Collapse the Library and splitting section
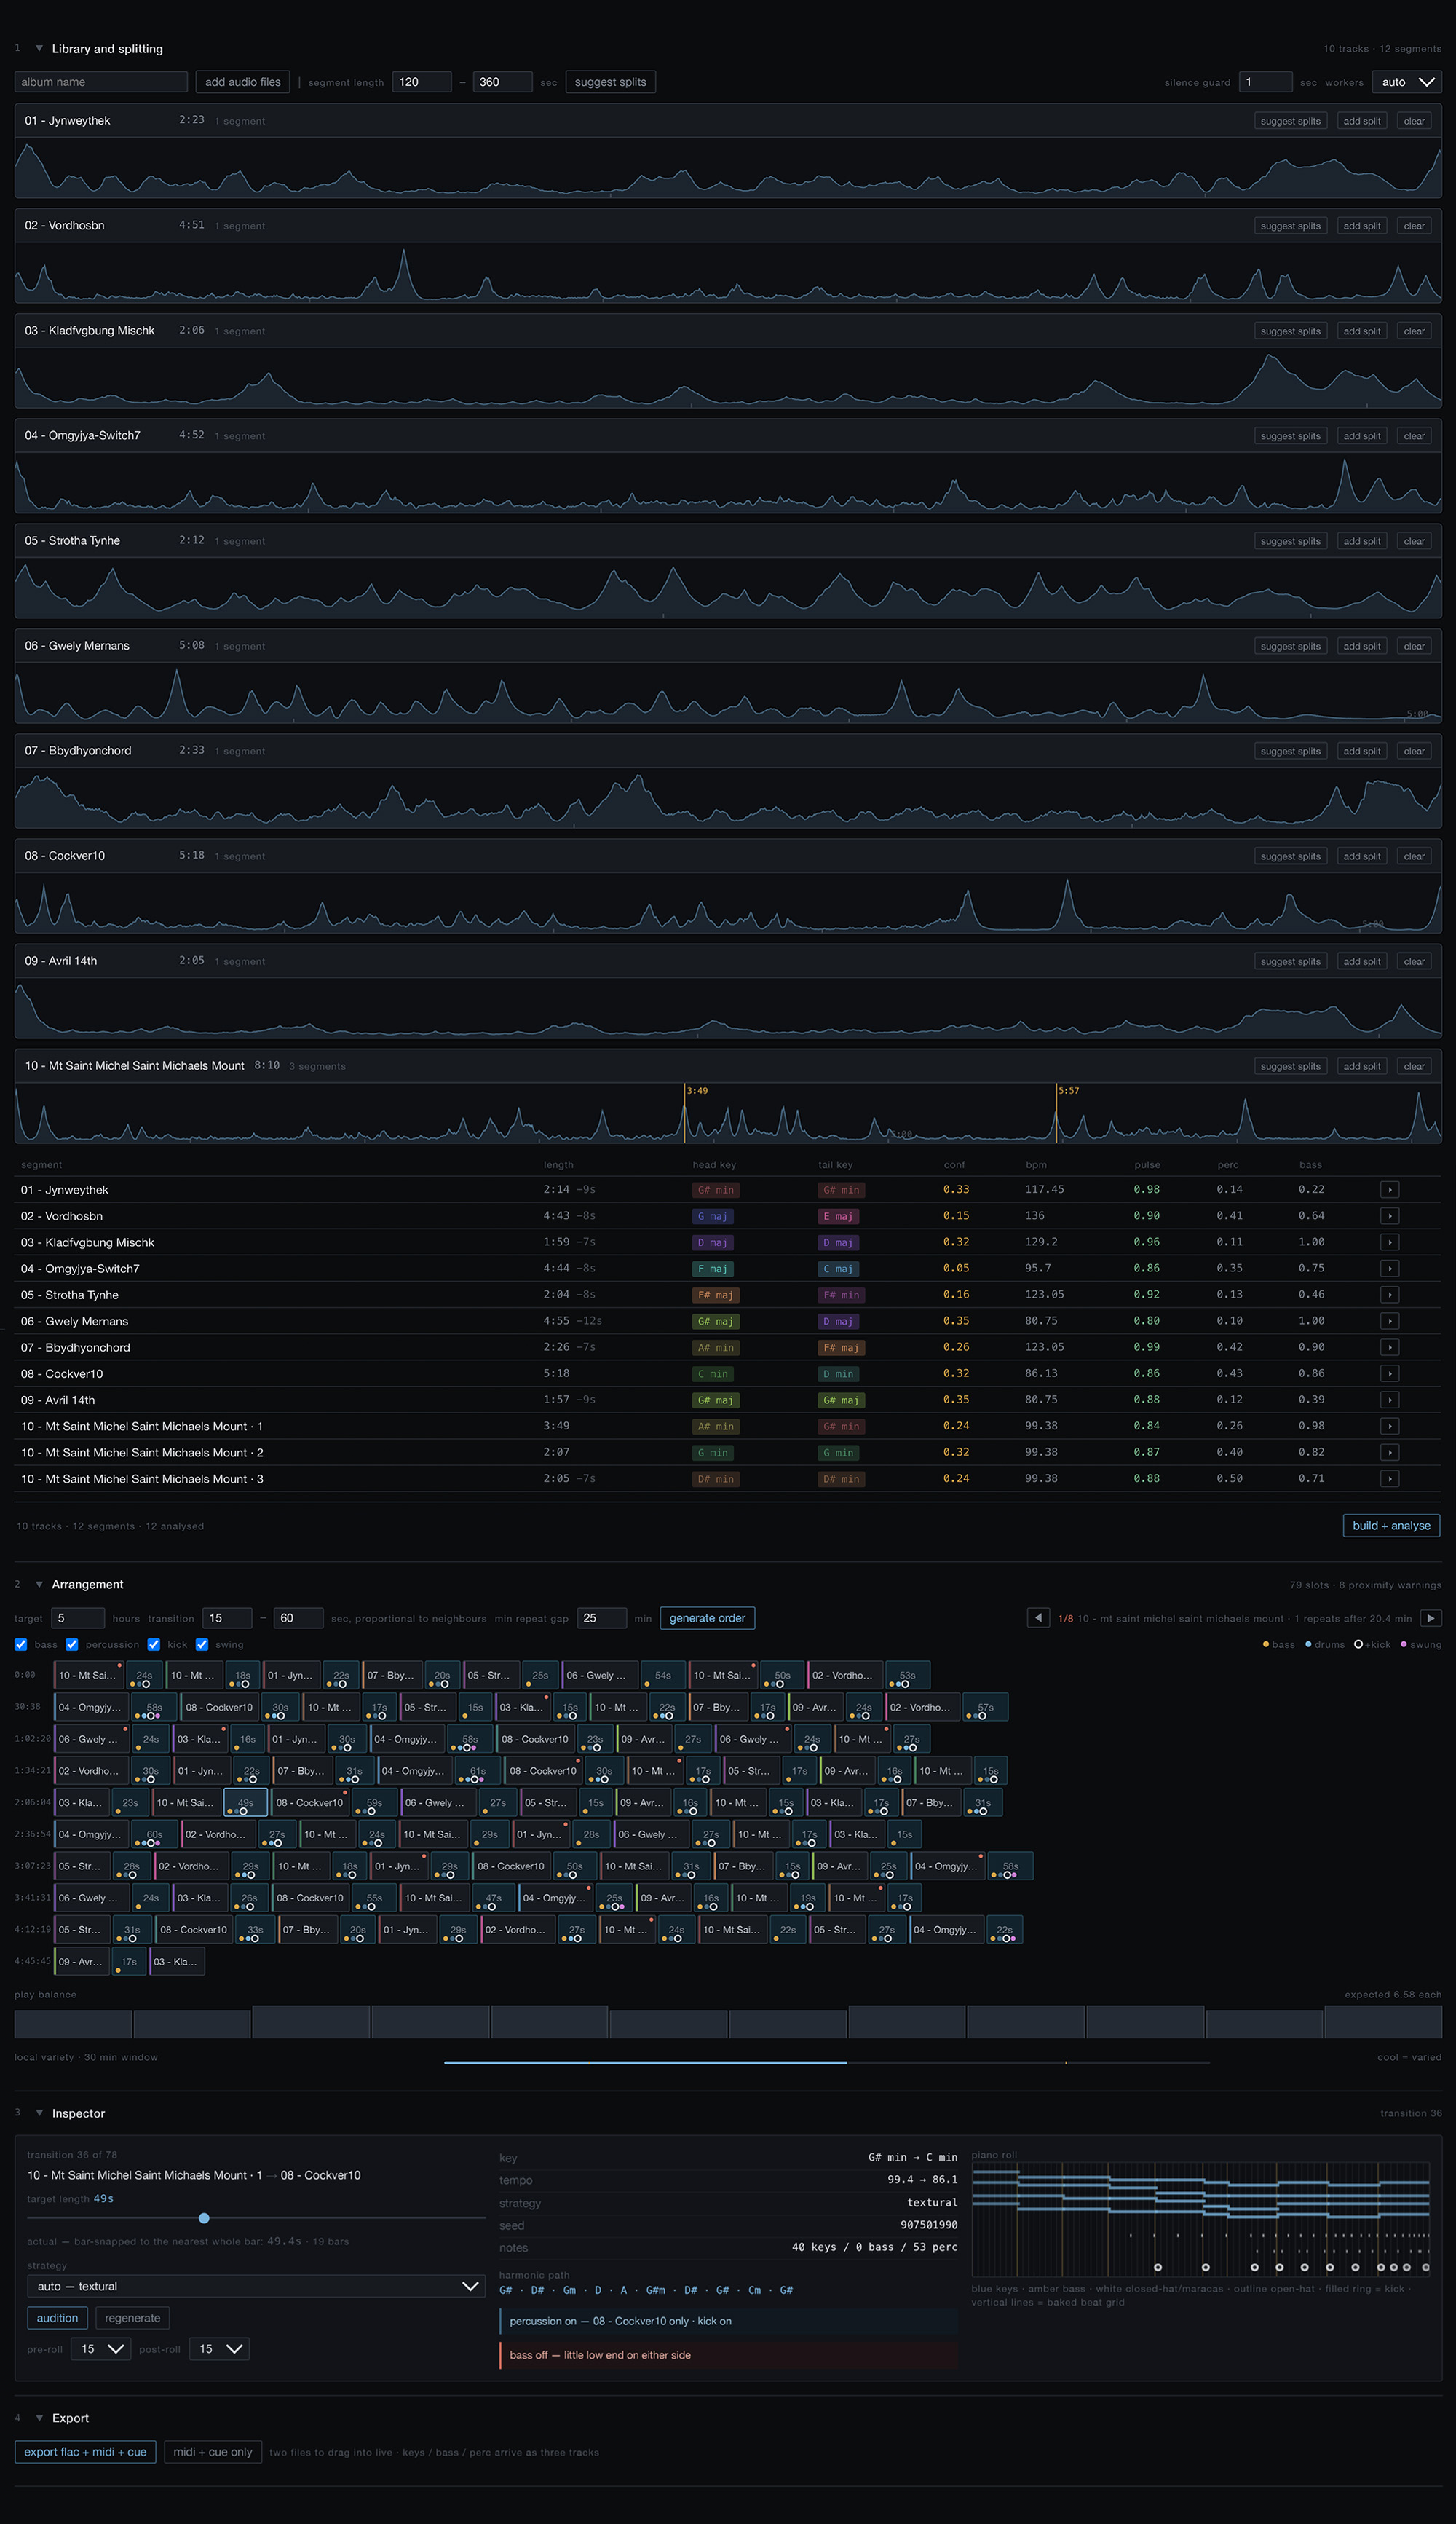1456x2524 pixels. (x=39, y=48)
